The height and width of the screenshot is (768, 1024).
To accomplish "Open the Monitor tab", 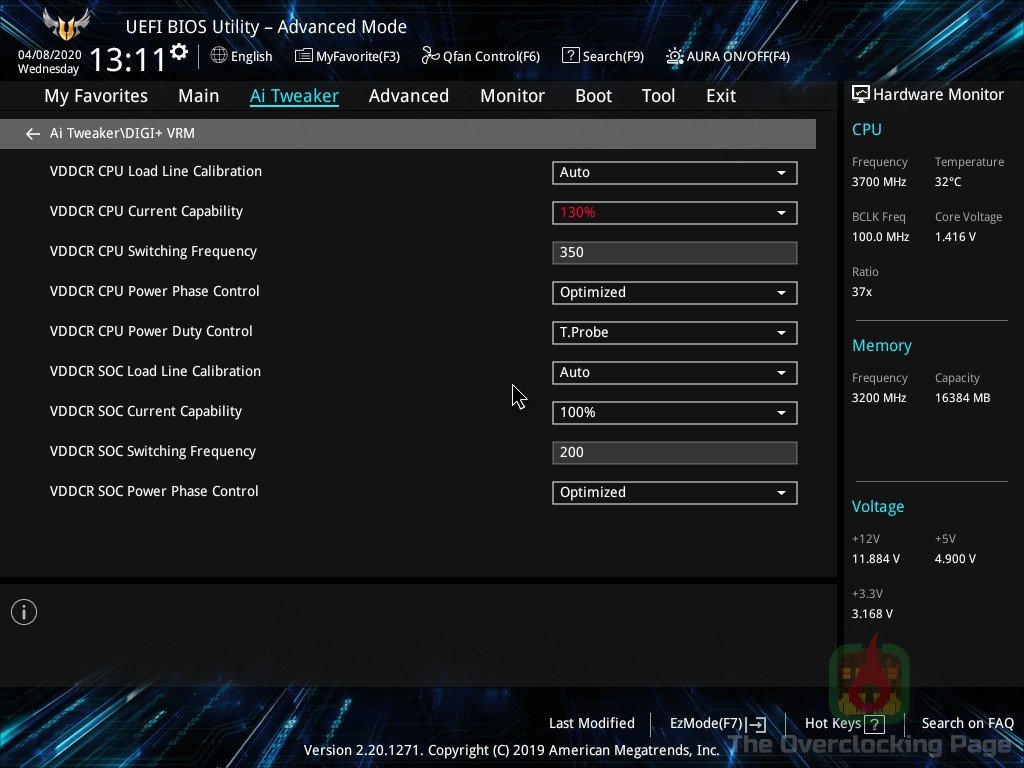I will [x=512, y=96].
